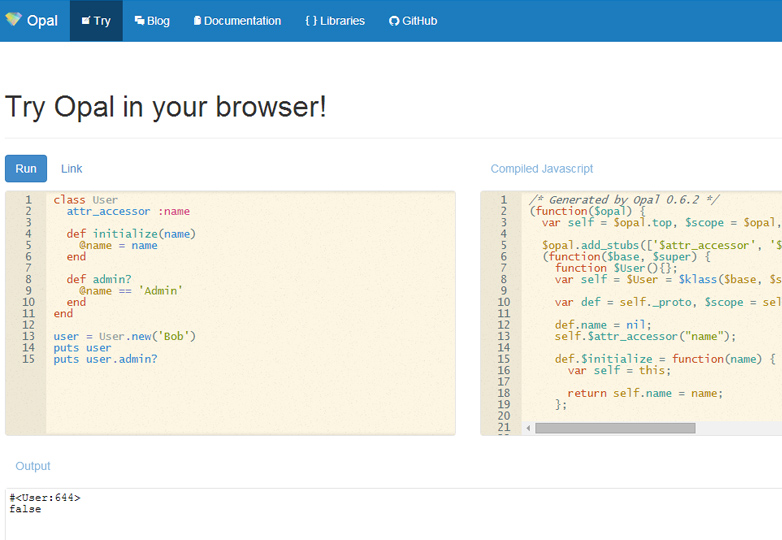Run the Ruby code
782x540 pixels.
[x=26, y=169]
